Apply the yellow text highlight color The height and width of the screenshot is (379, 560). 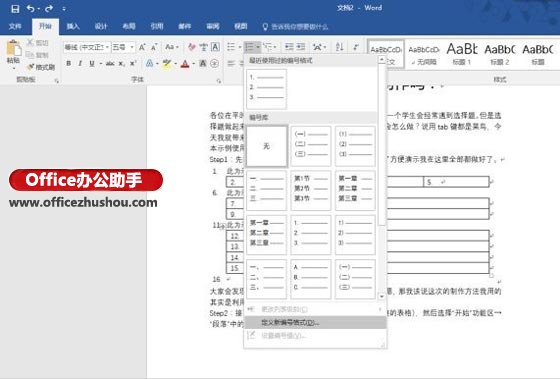167,64
